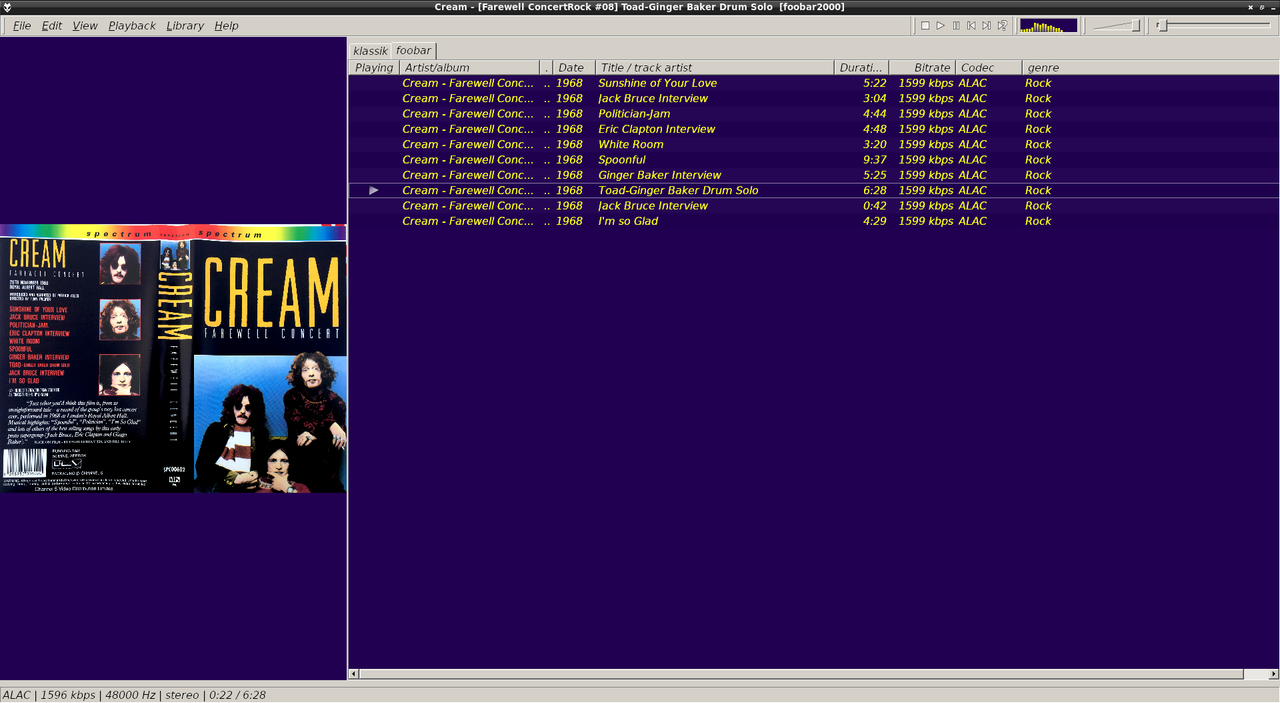The width and height of the screenshot is (1280, 703).
Task: Skip to the next track
Action: [986, 25]
